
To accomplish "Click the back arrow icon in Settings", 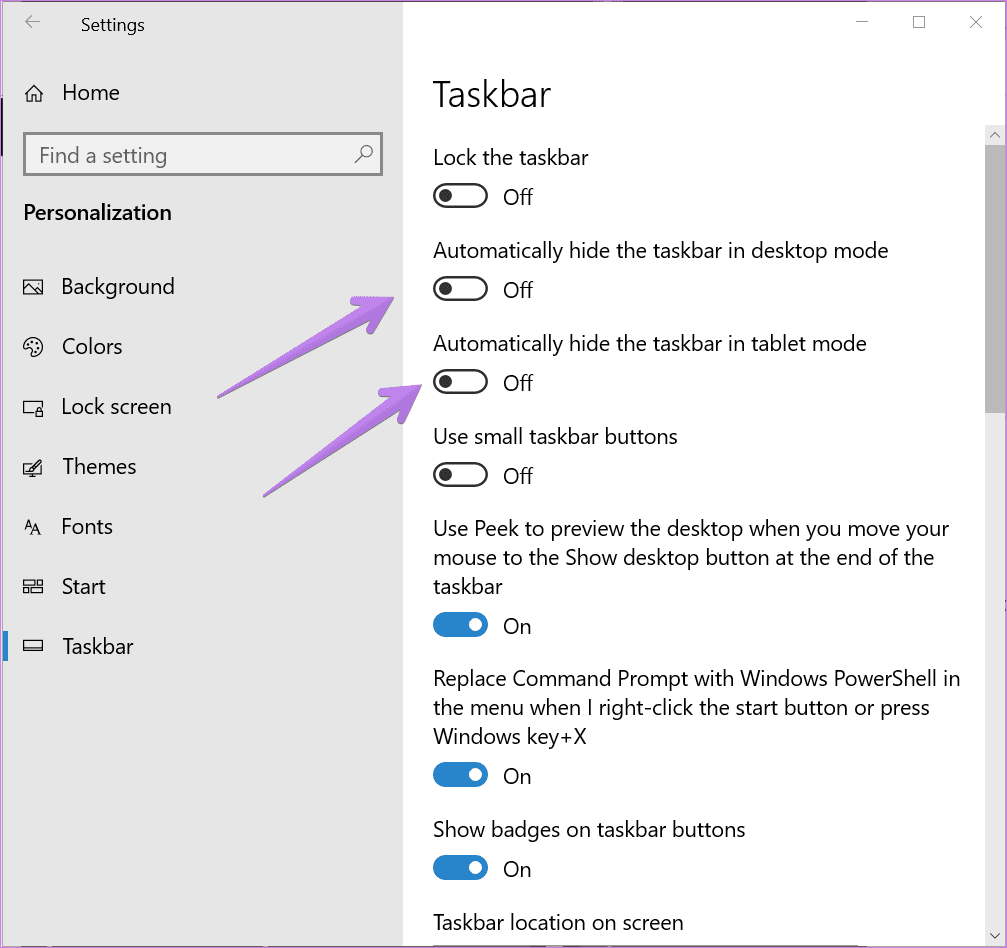I will pyautogui.click(x=33, y=23).
